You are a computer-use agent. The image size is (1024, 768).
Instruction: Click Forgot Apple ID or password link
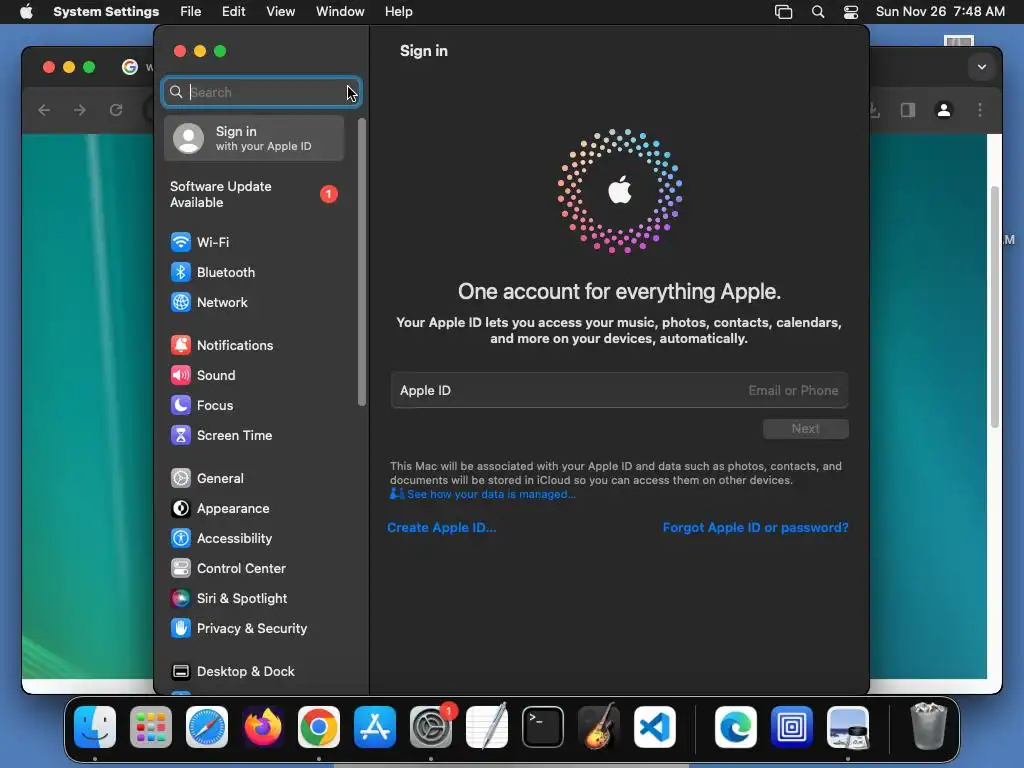coord(756,527)
